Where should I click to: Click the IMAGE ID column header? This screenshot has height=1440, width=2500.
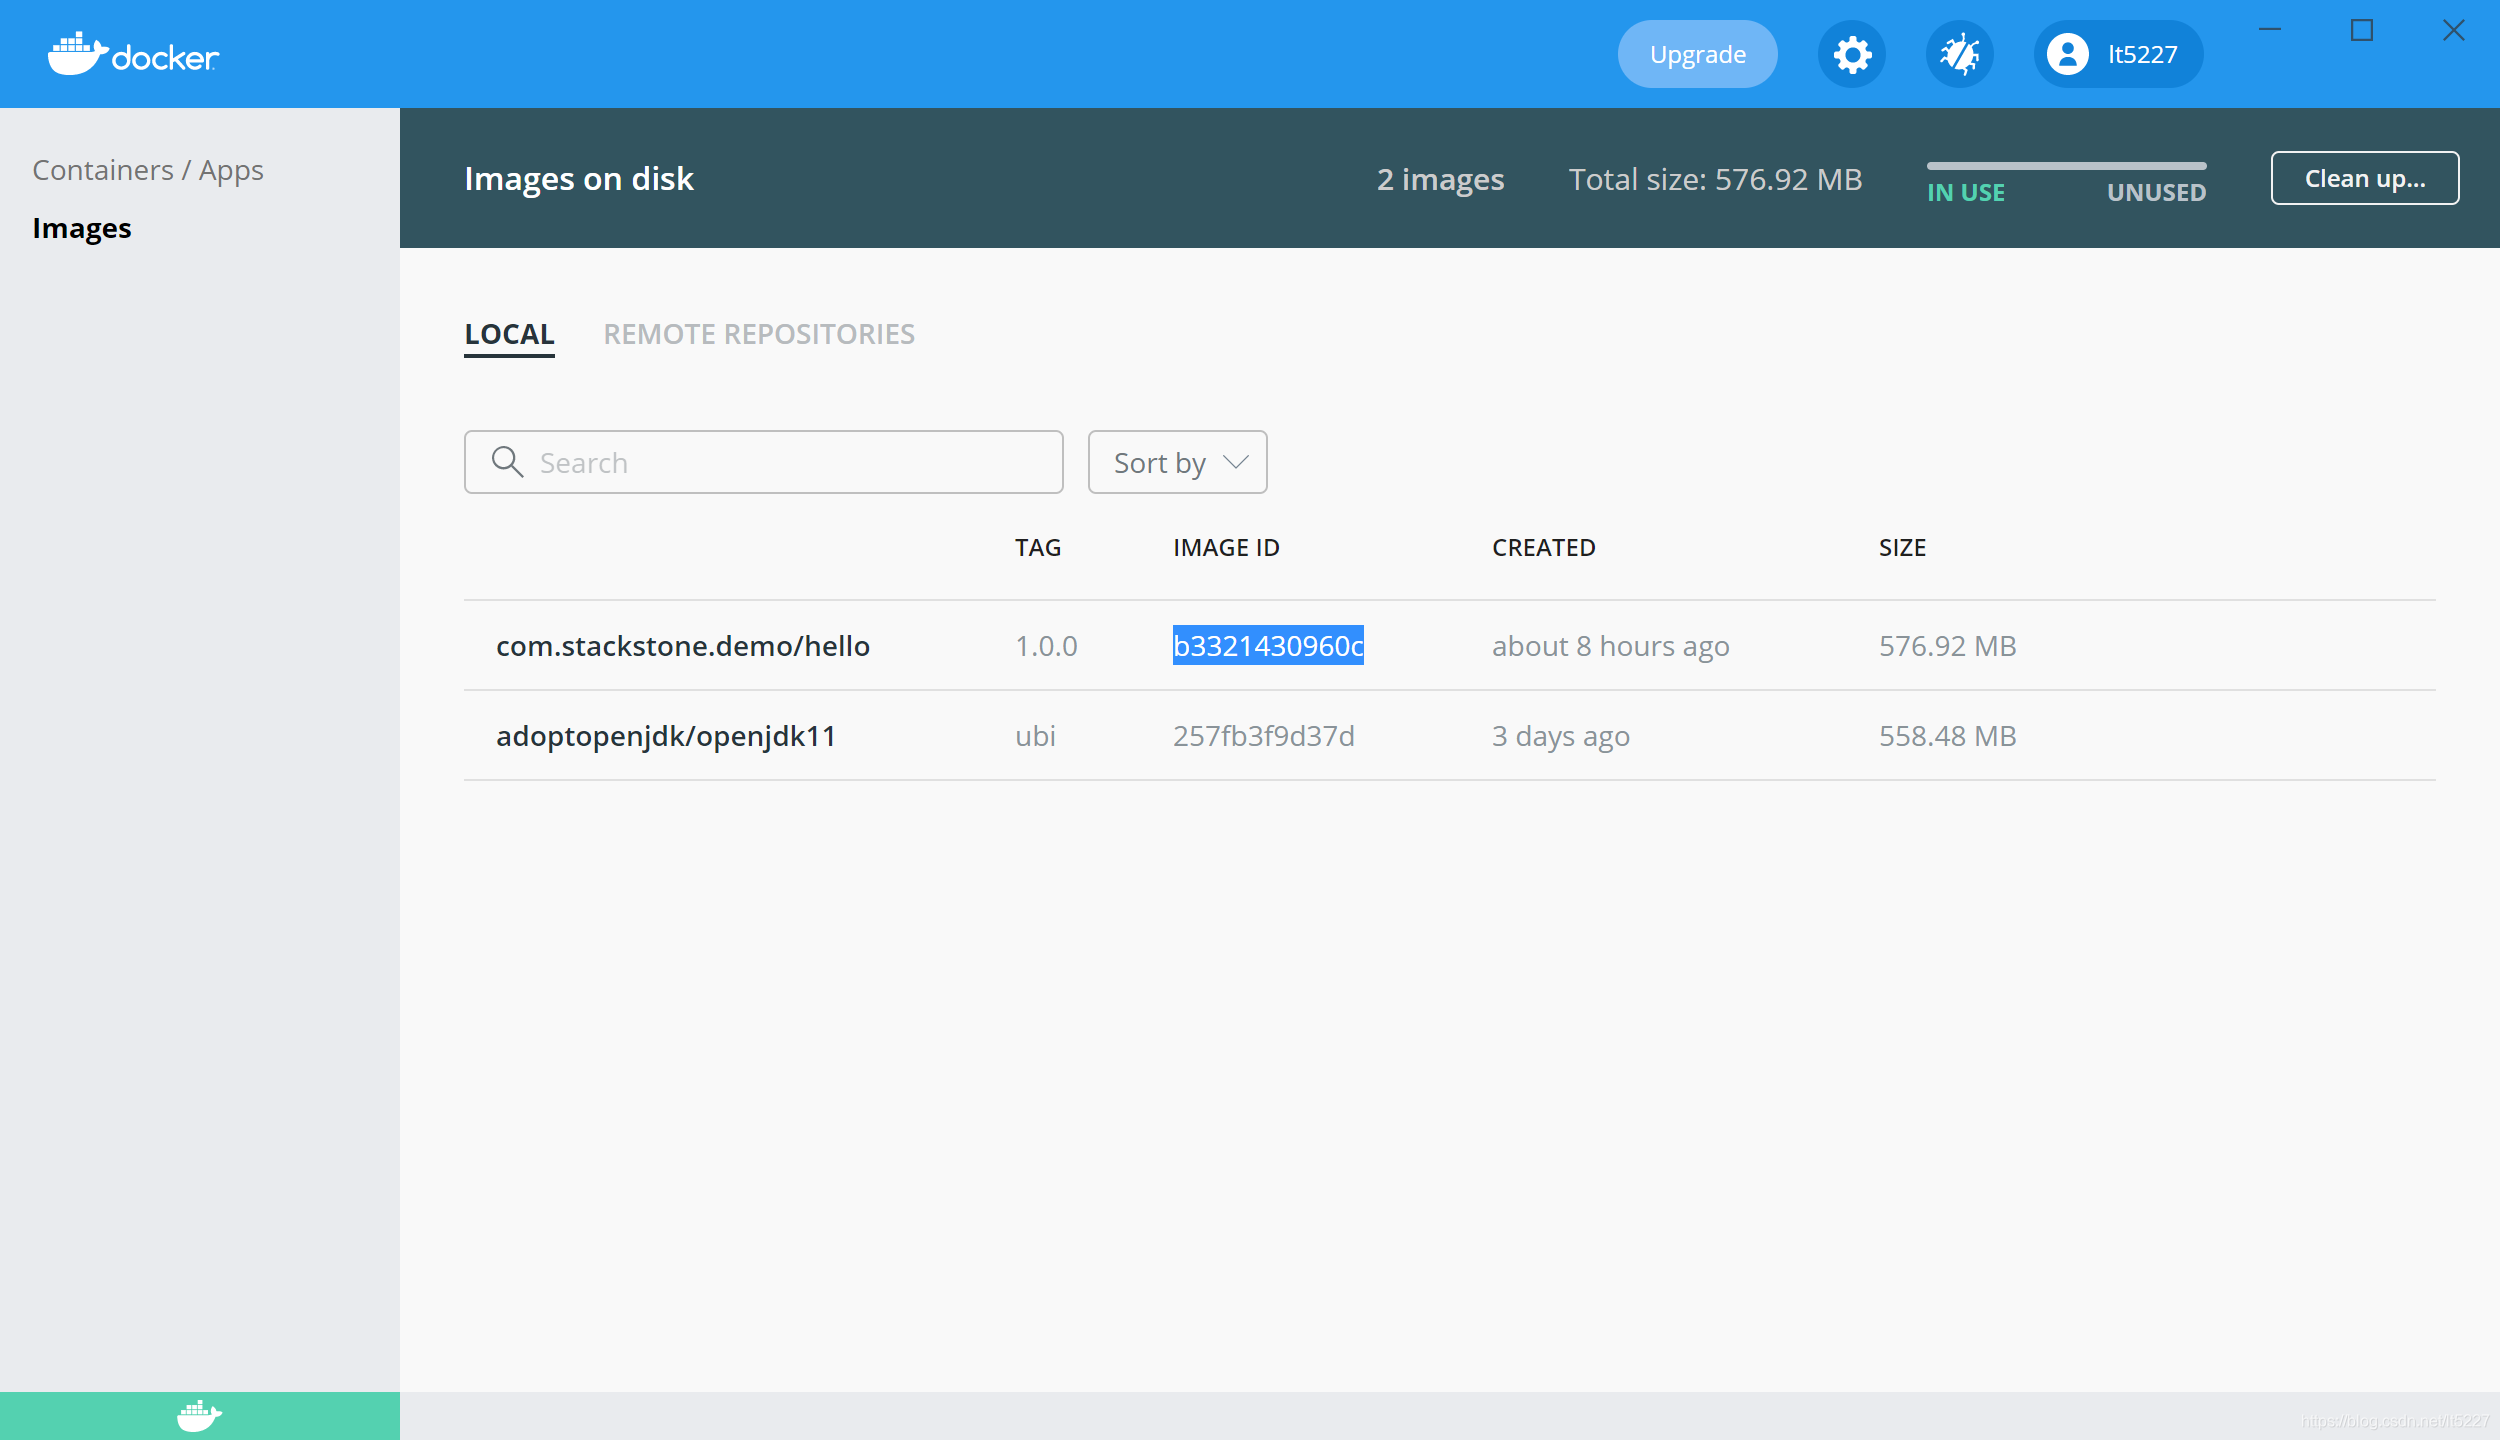click(x=1226, y=548)
